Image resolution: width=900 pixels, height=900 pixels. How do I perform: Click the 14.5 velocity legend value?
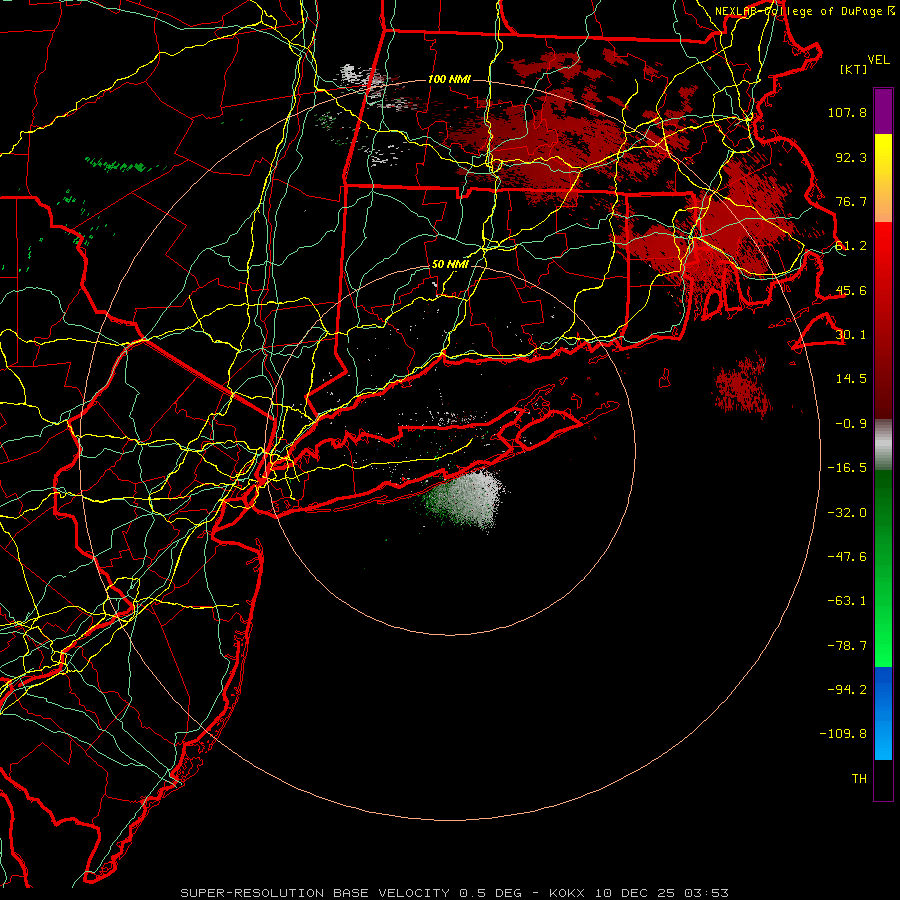[x=851, y=379]
